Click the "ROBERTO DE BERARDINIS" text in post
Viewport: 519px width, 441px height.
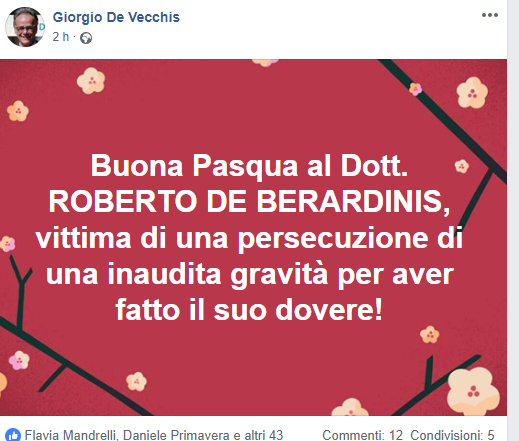pyautogui.click(x=245, y=202)
